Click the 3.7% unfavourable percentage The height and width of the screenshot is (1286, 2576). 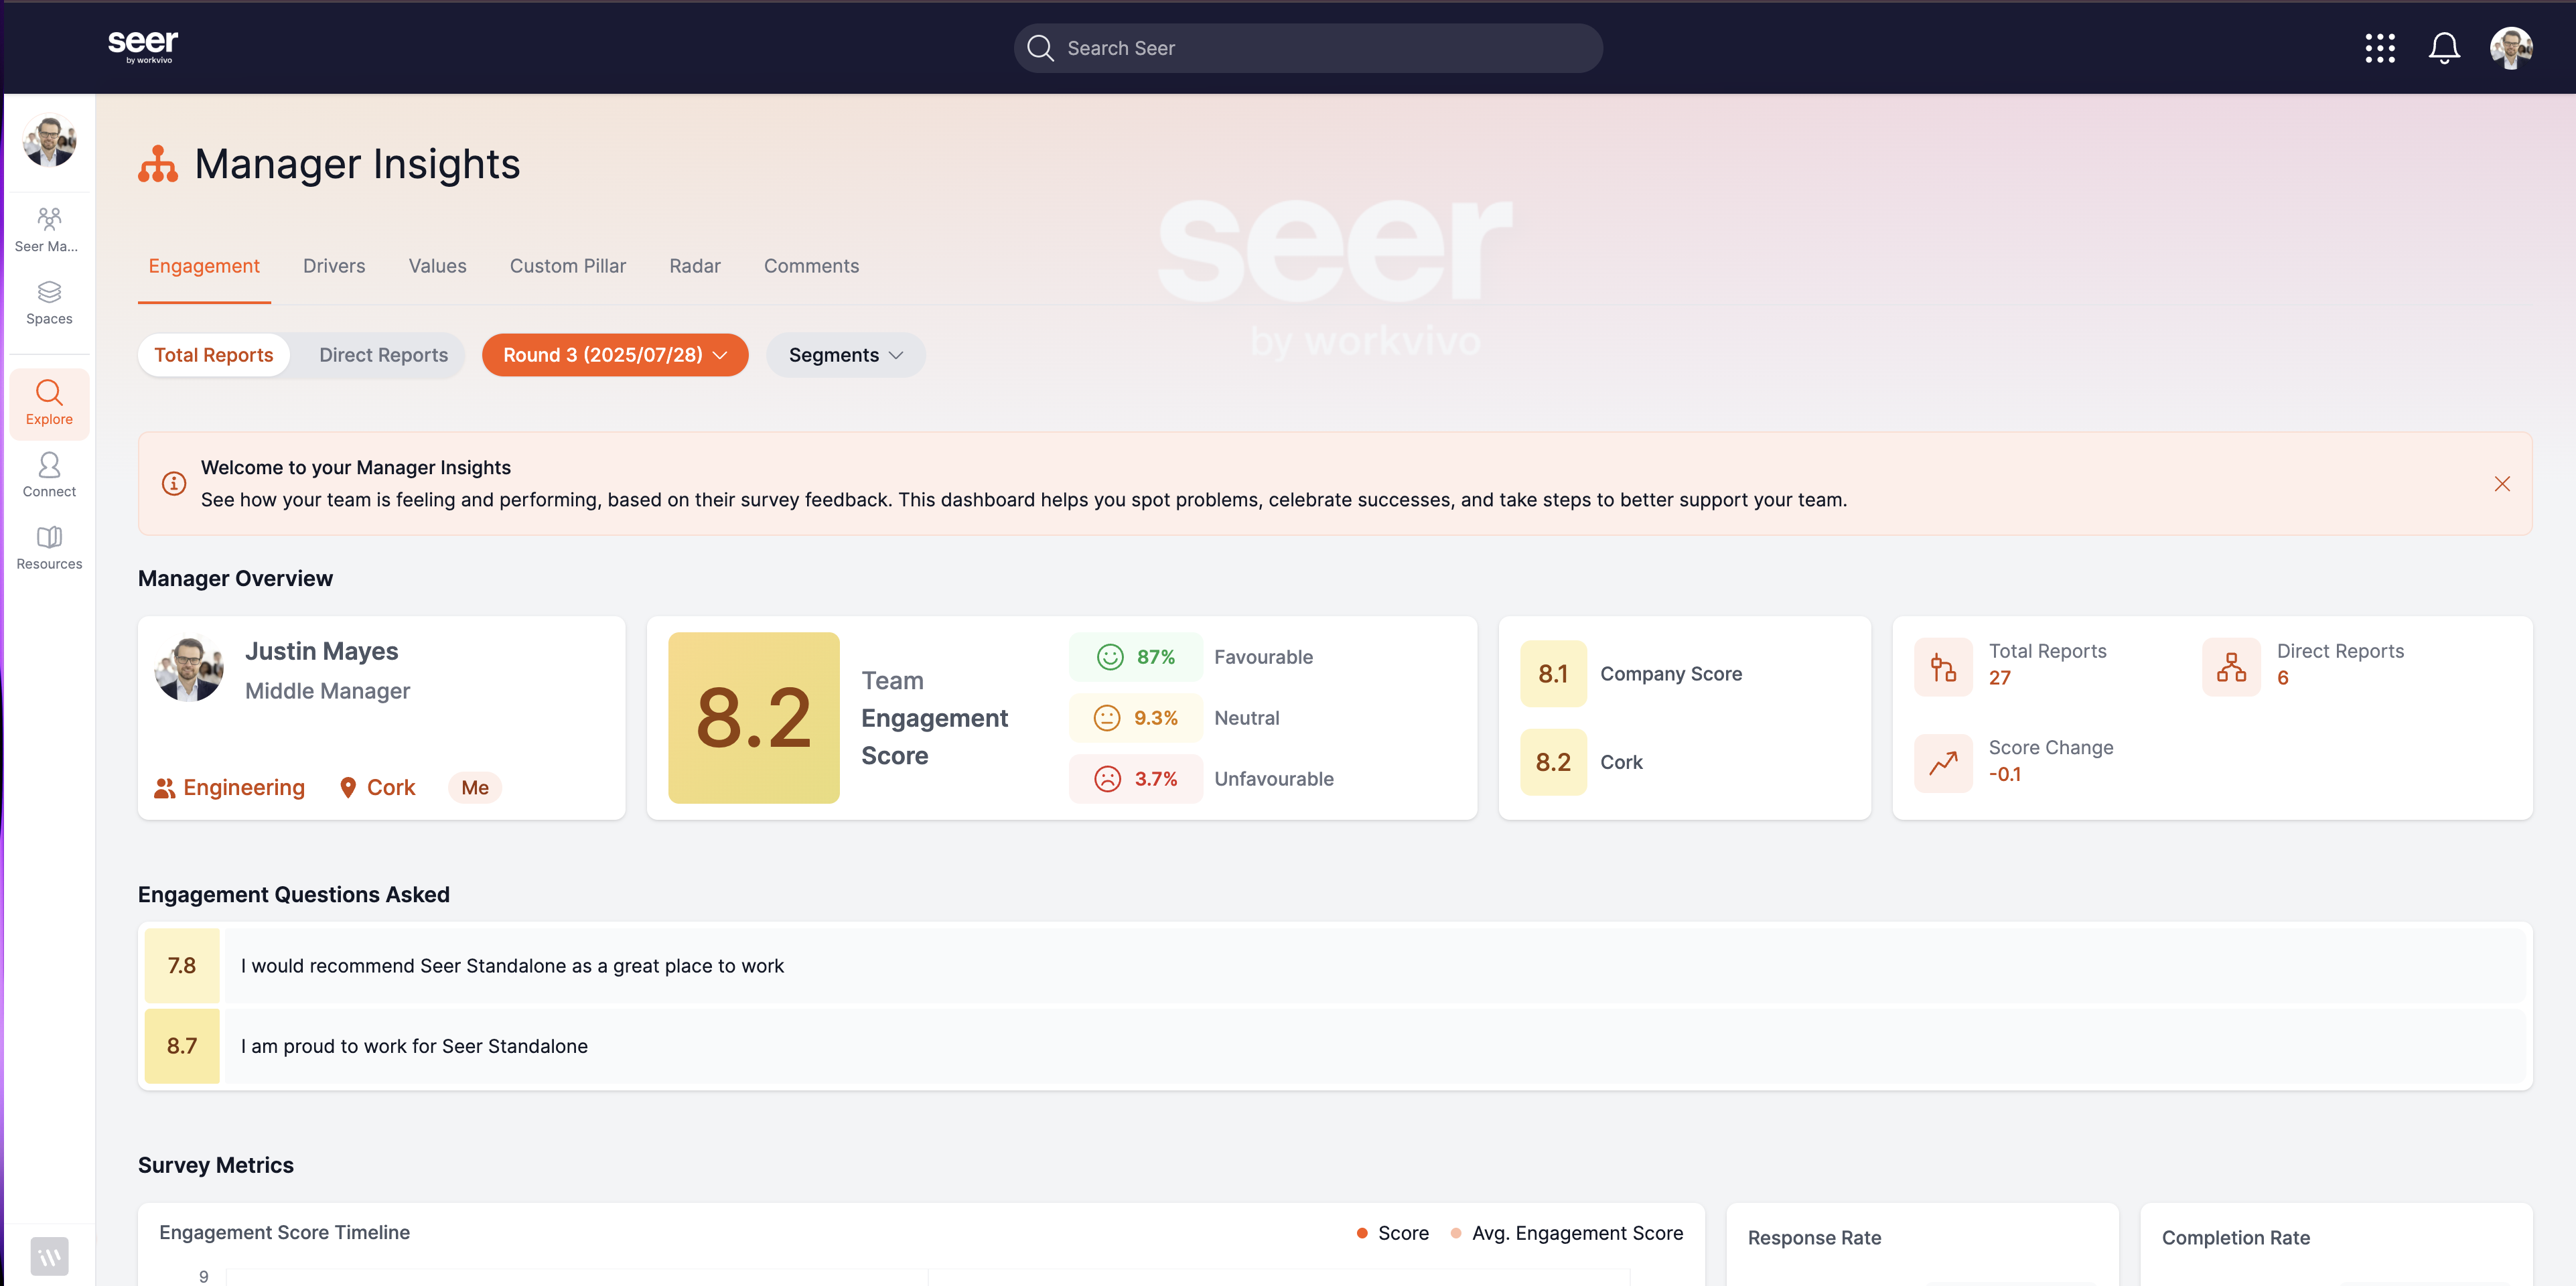1155,779
